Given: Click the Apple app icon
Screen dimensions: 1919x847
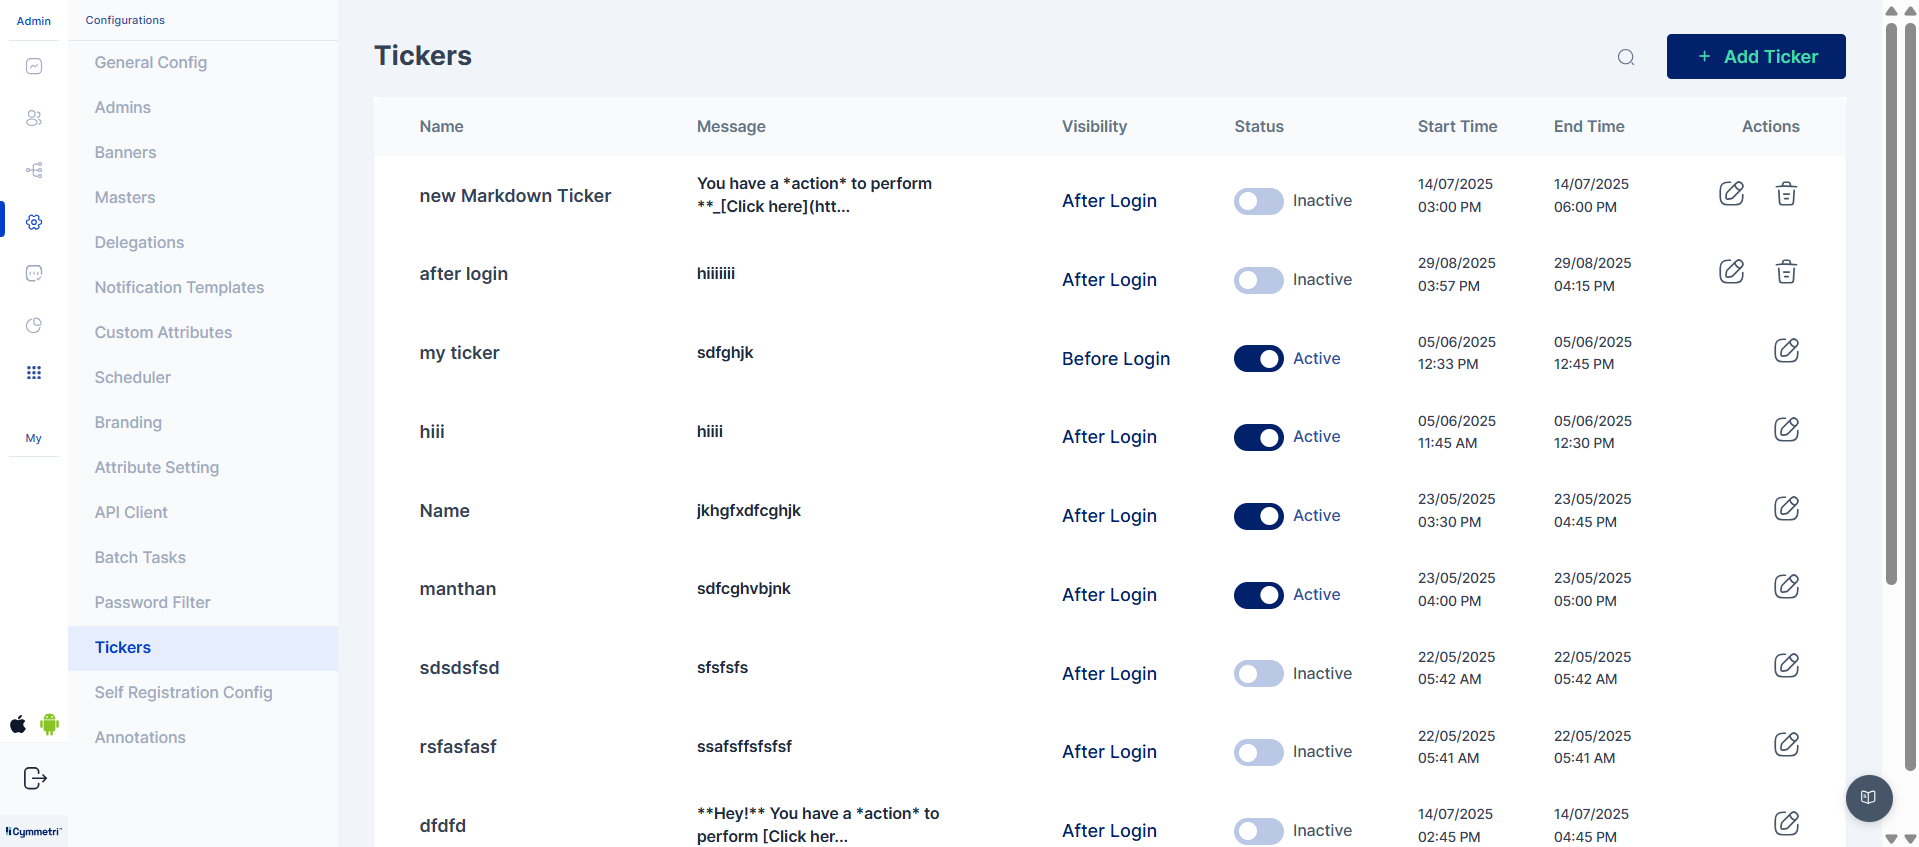Looking at the screenshot, I should 18,724.
